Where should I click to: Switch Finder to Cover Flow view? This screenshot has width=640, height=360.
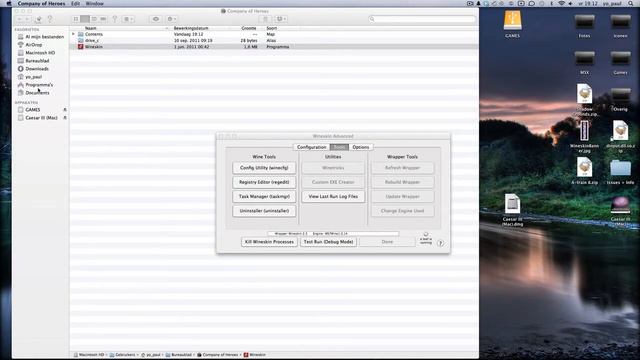103,19
